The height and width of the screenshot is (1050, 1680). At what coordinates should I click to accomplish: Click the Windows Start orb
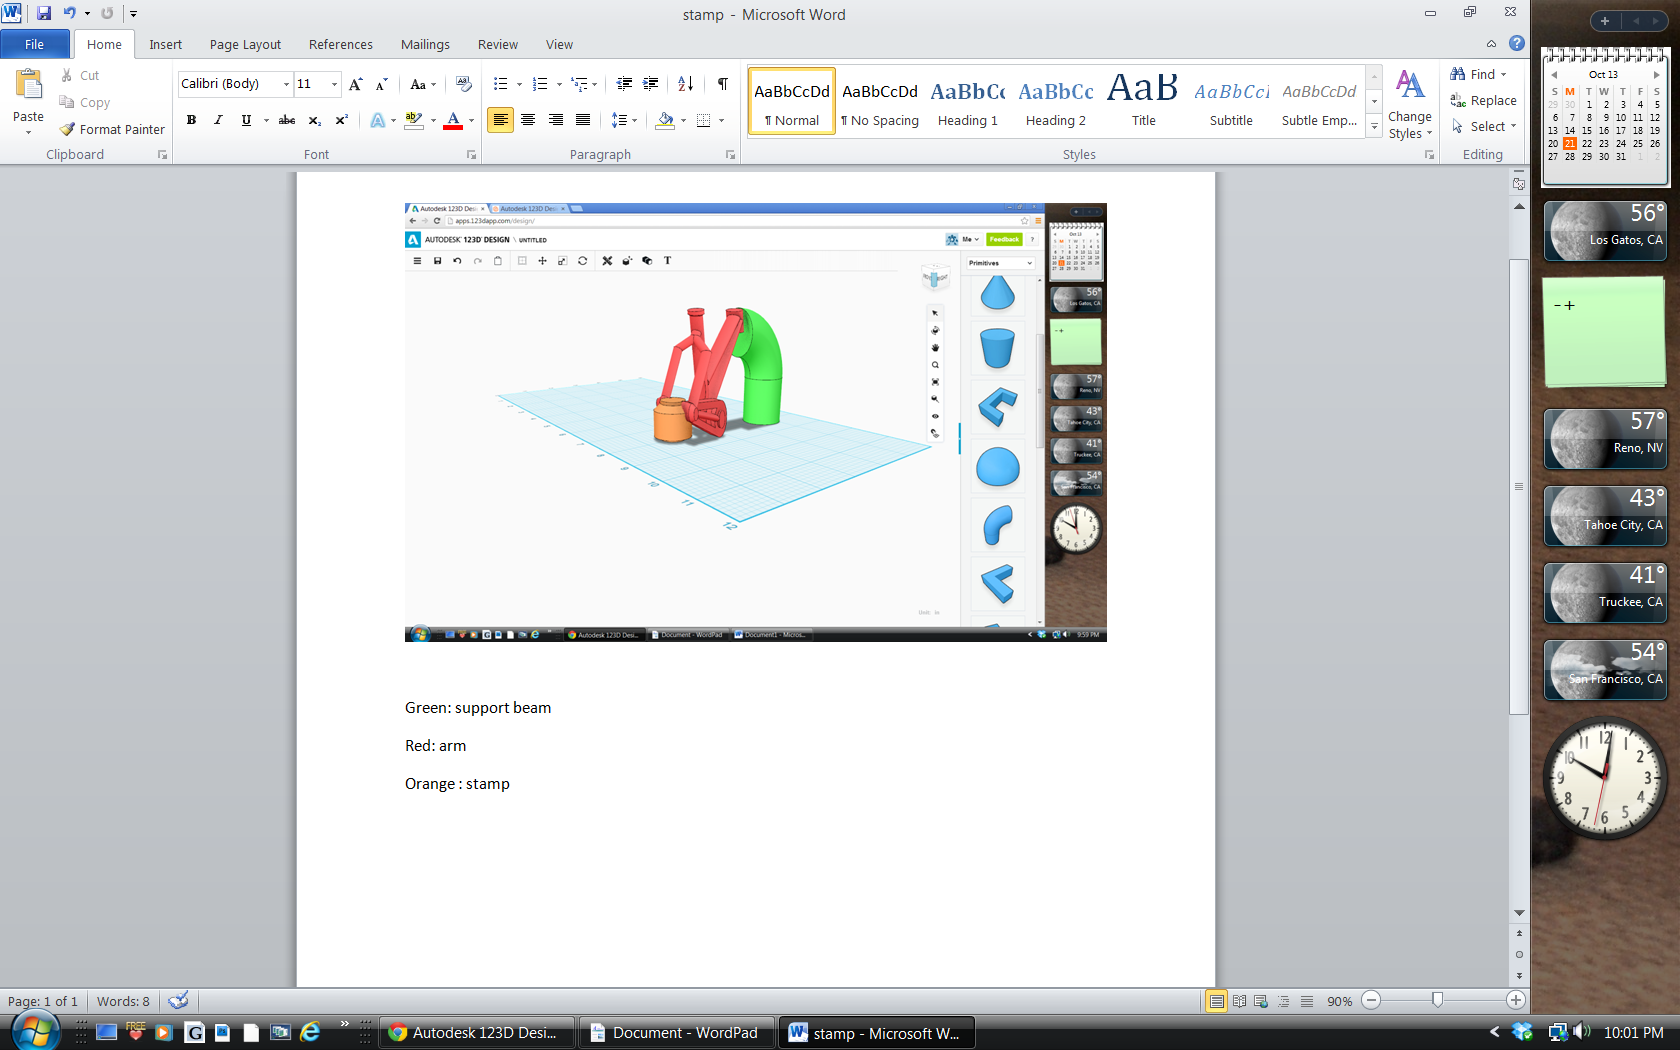(x=35, y=1032)
